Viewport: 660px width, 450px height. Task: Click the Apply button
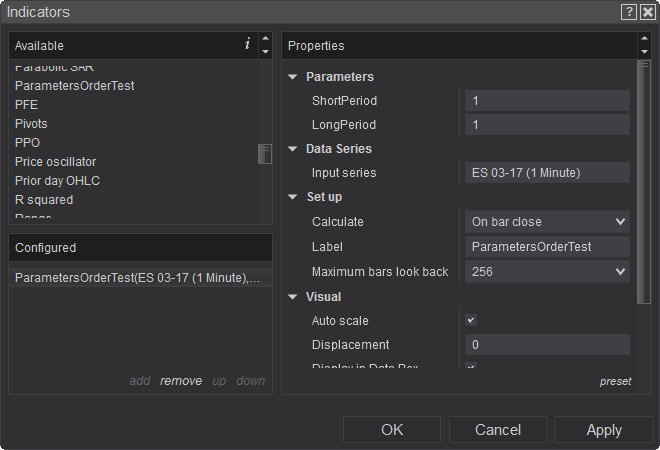click(x=604, y=430)
